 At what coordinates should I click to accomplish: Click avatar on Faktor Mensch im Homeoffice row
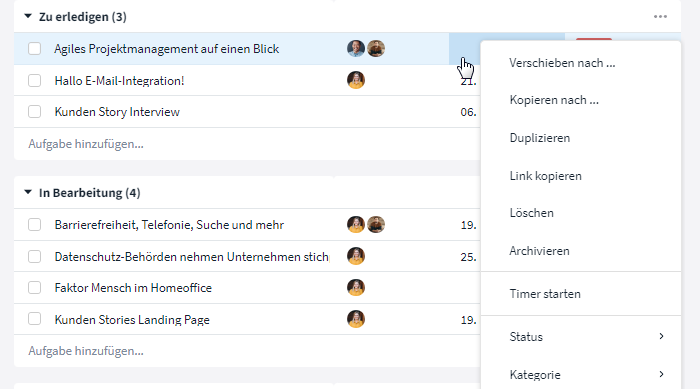[356, 288]
